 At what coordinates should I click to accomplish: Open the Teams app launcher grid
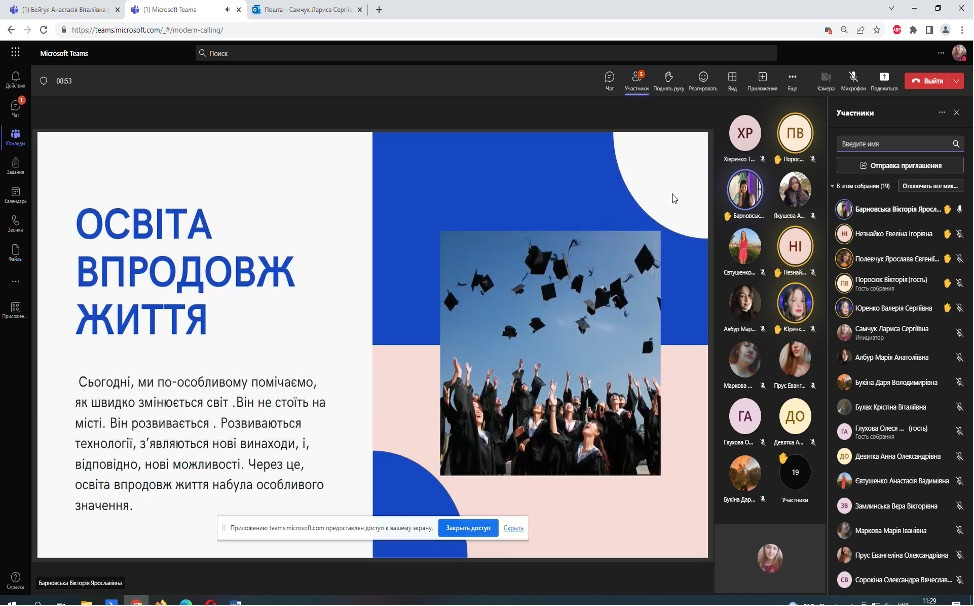[x=16, y=53]
